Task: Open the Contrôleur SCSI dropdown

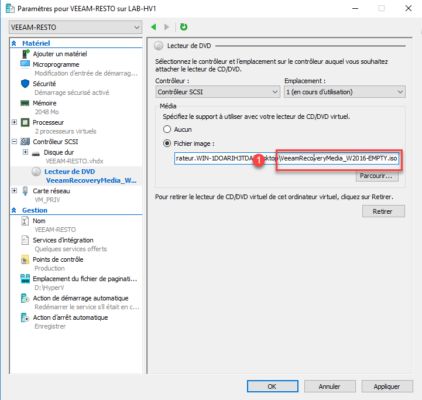Action: click(x=218, y=92)
